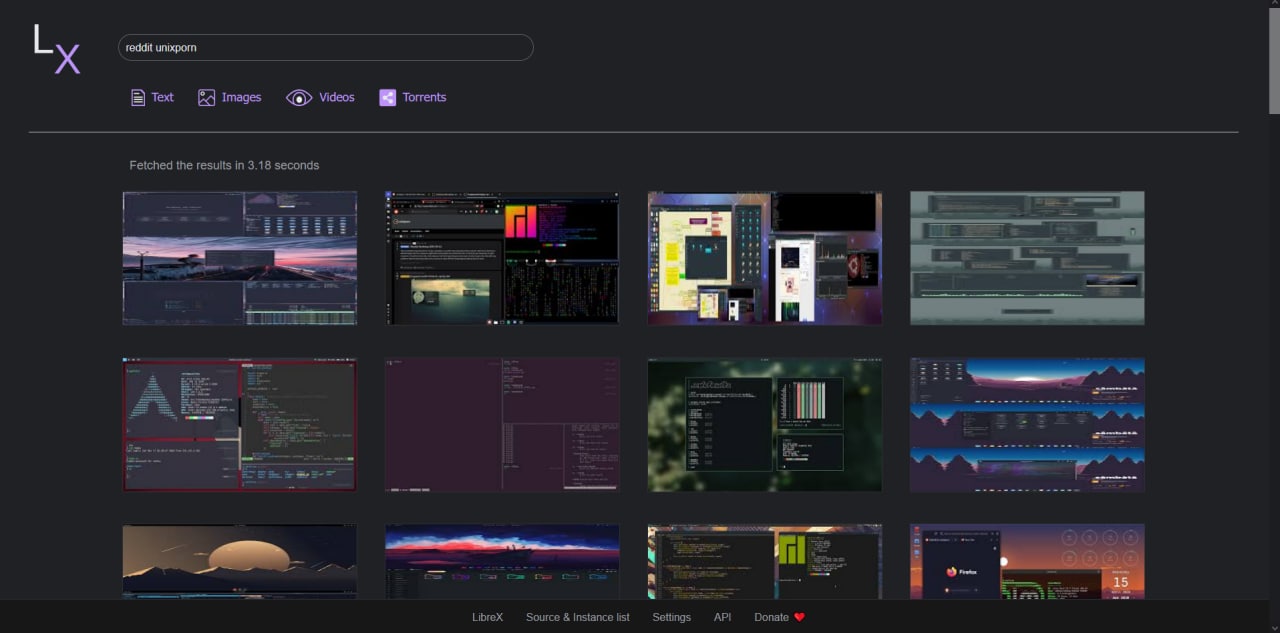Switch to the Text results tab
Screen dimensions: 1280x633
152,97
